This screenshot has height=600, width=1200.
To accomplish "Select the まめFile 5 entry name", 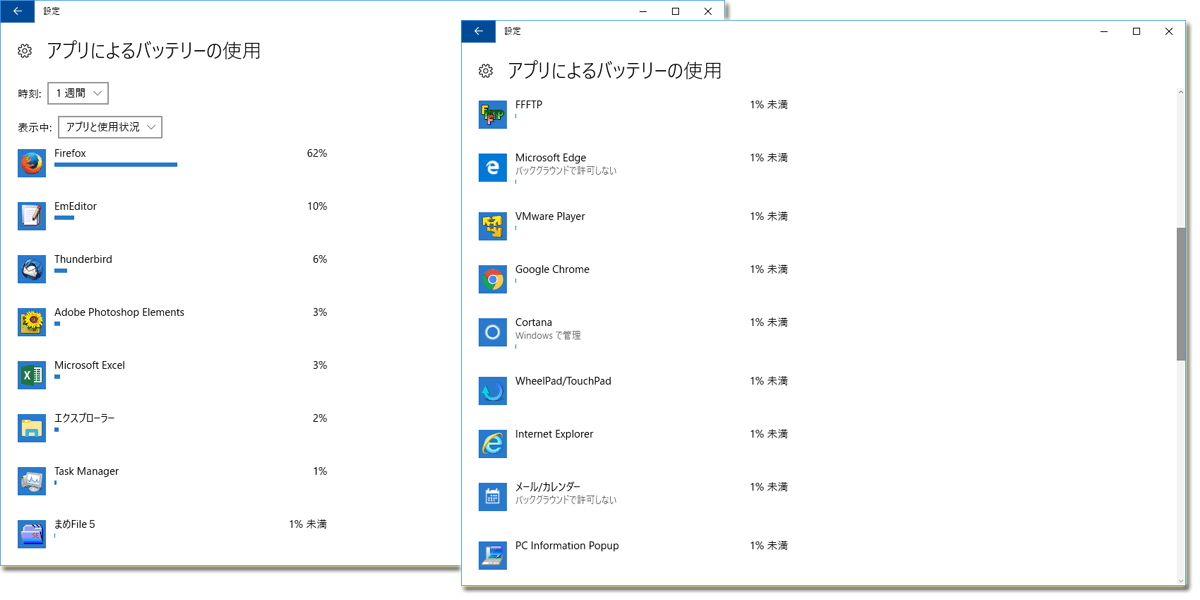I will pyautogui.click(x=75, y=524).
